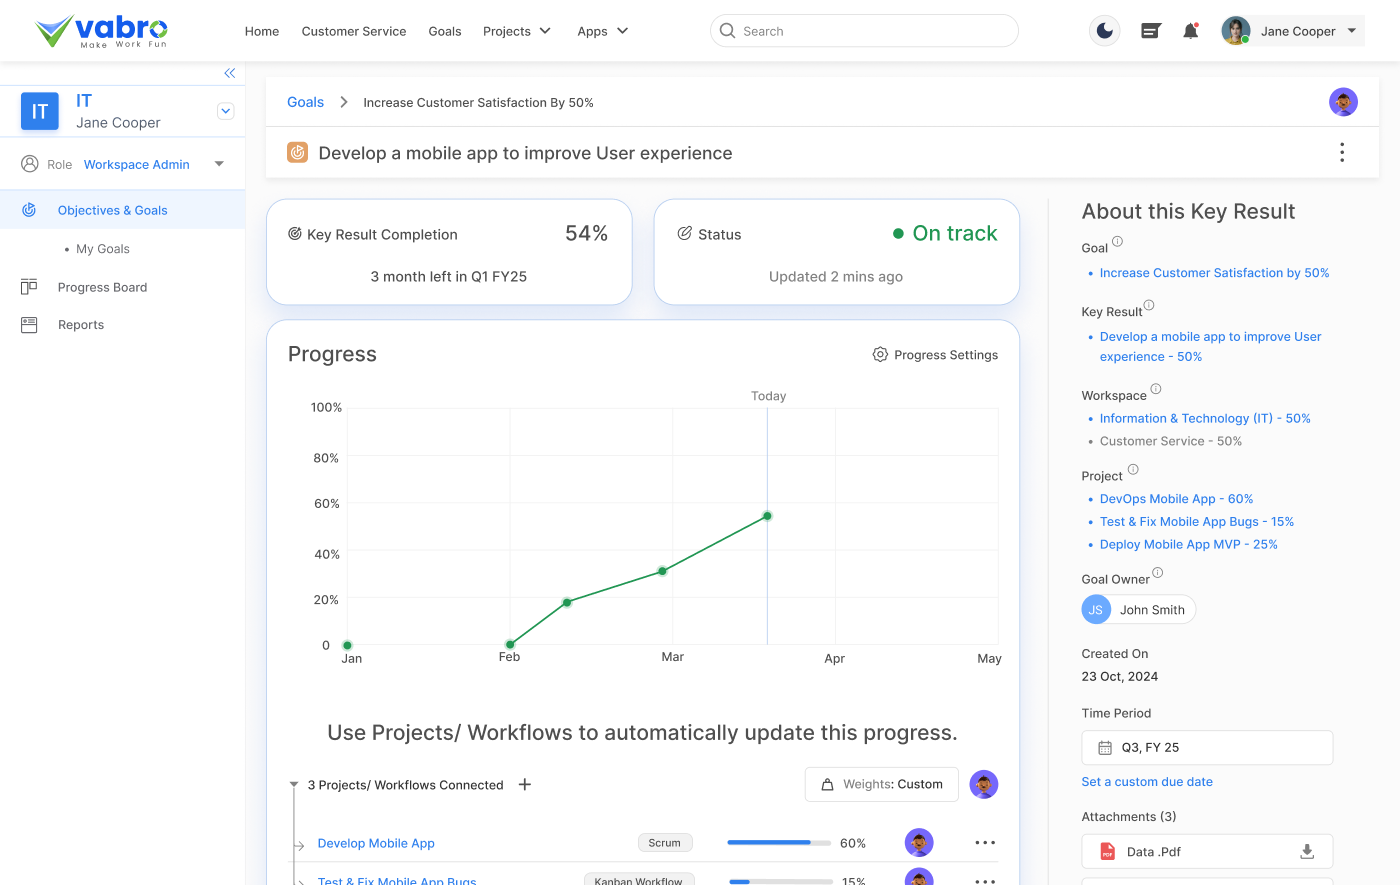This screenshot has height=885, width=1400.
Task: Add a project with the plus icon
Action: [525, 785]
